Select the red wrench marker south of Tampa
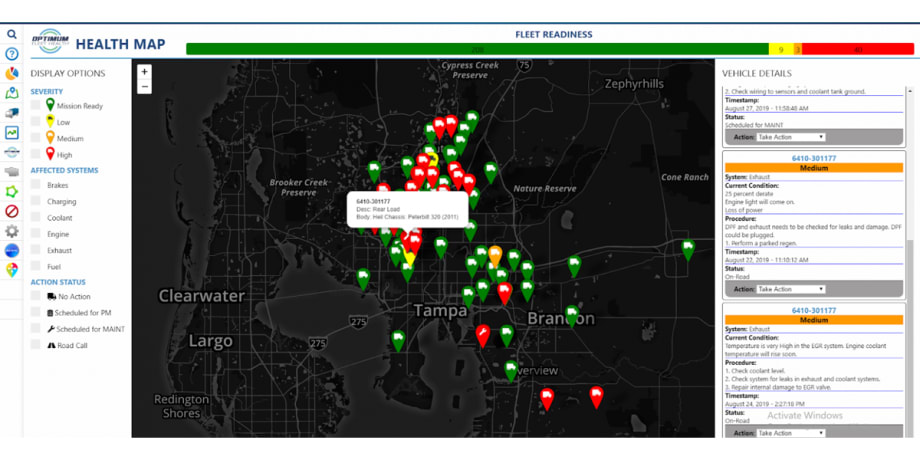The image size is (920, 460). tap(483, 336)
